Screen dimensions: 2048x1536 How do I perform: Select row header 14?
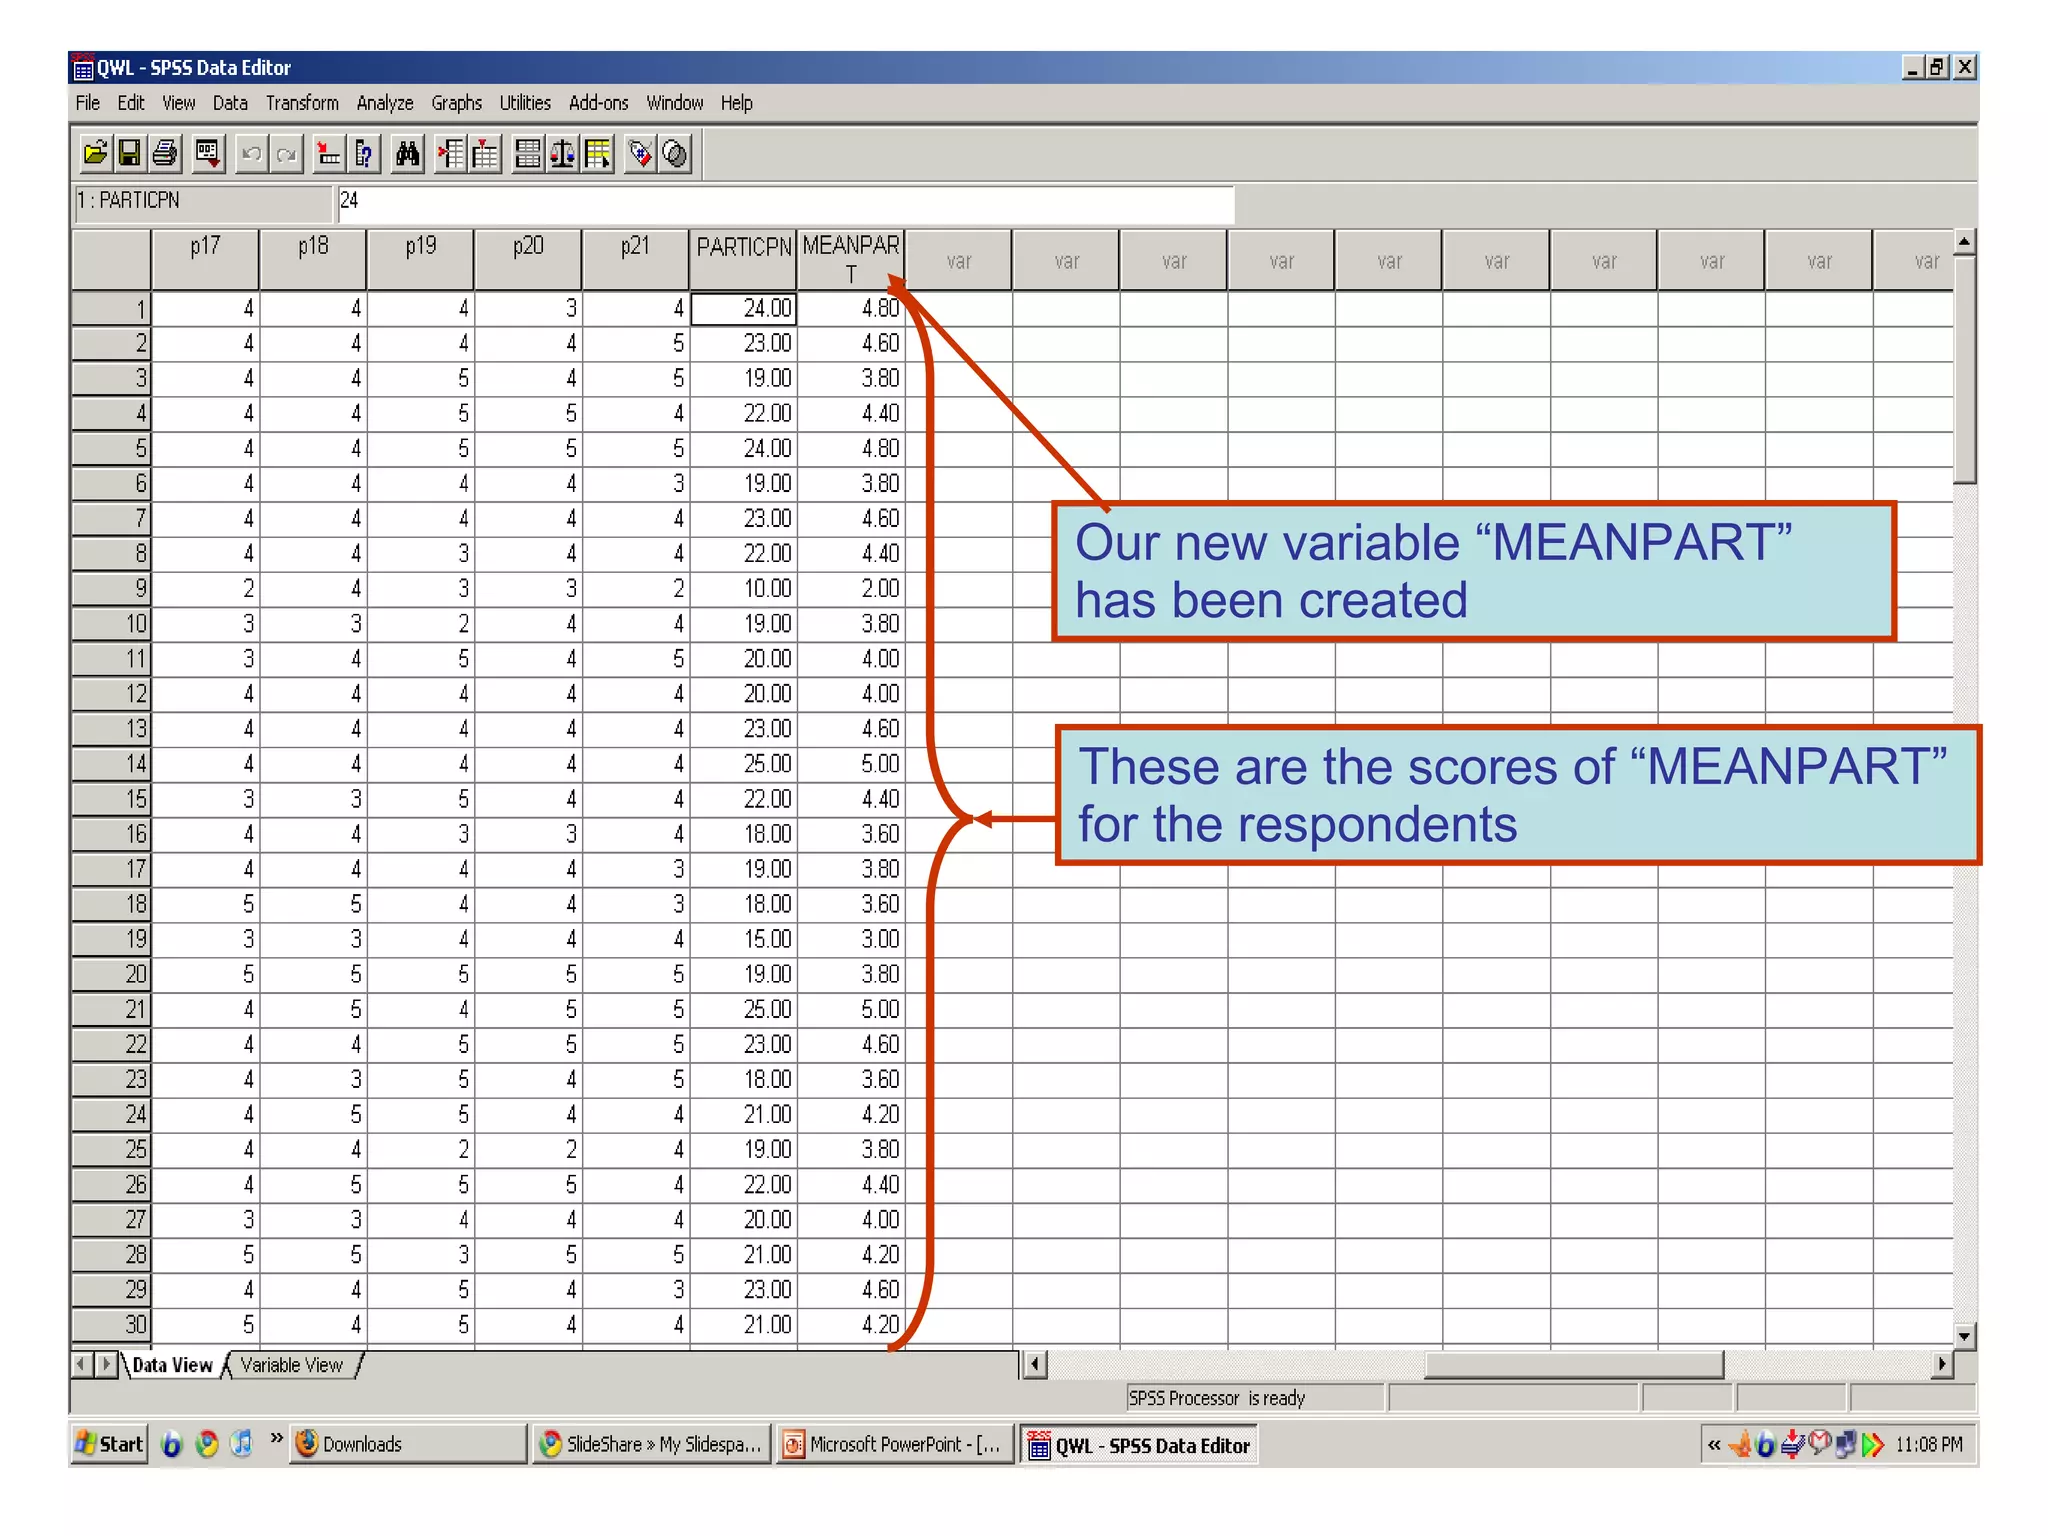coord(111,764)
